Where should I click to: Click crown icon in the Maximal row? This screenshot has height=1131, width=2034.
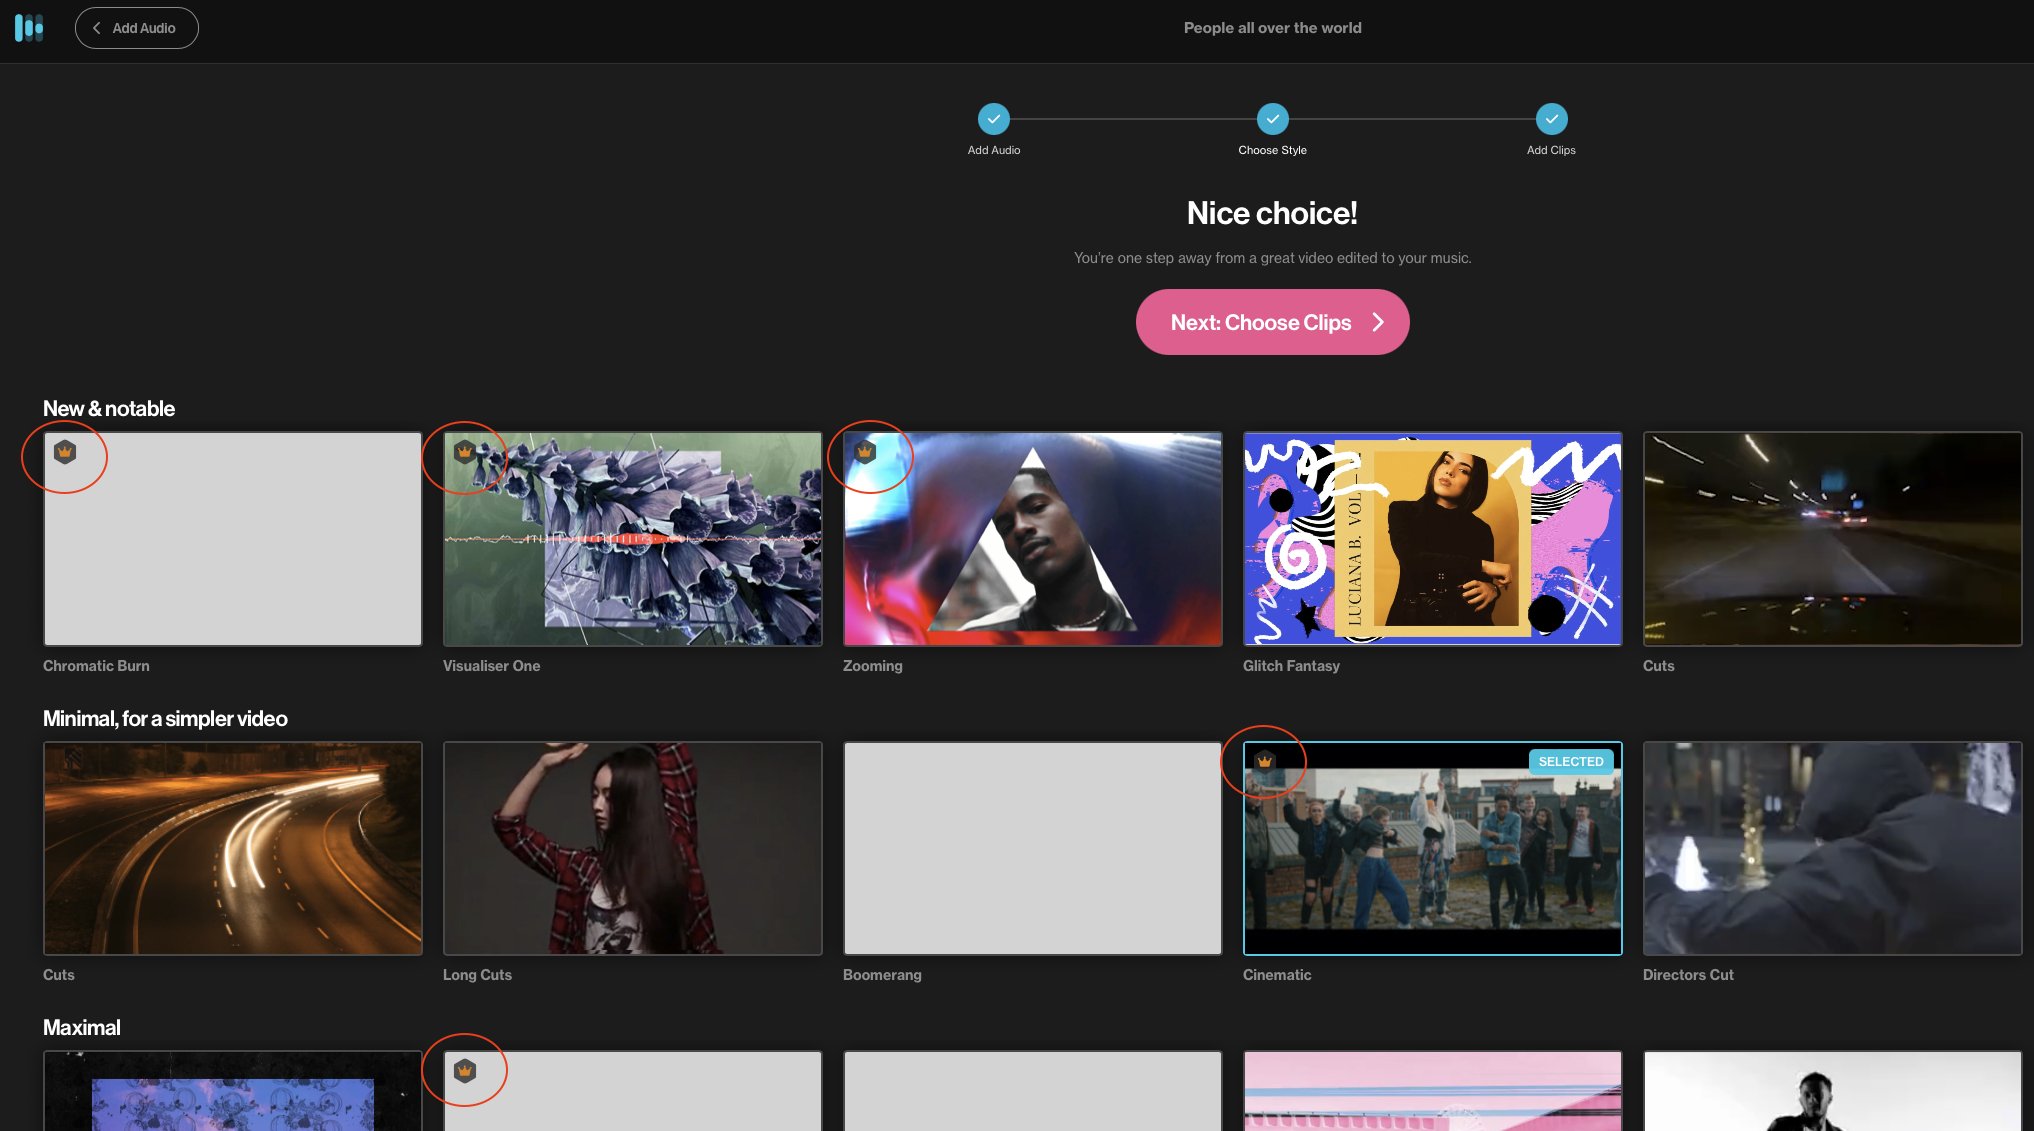(x=465, y=1071)
